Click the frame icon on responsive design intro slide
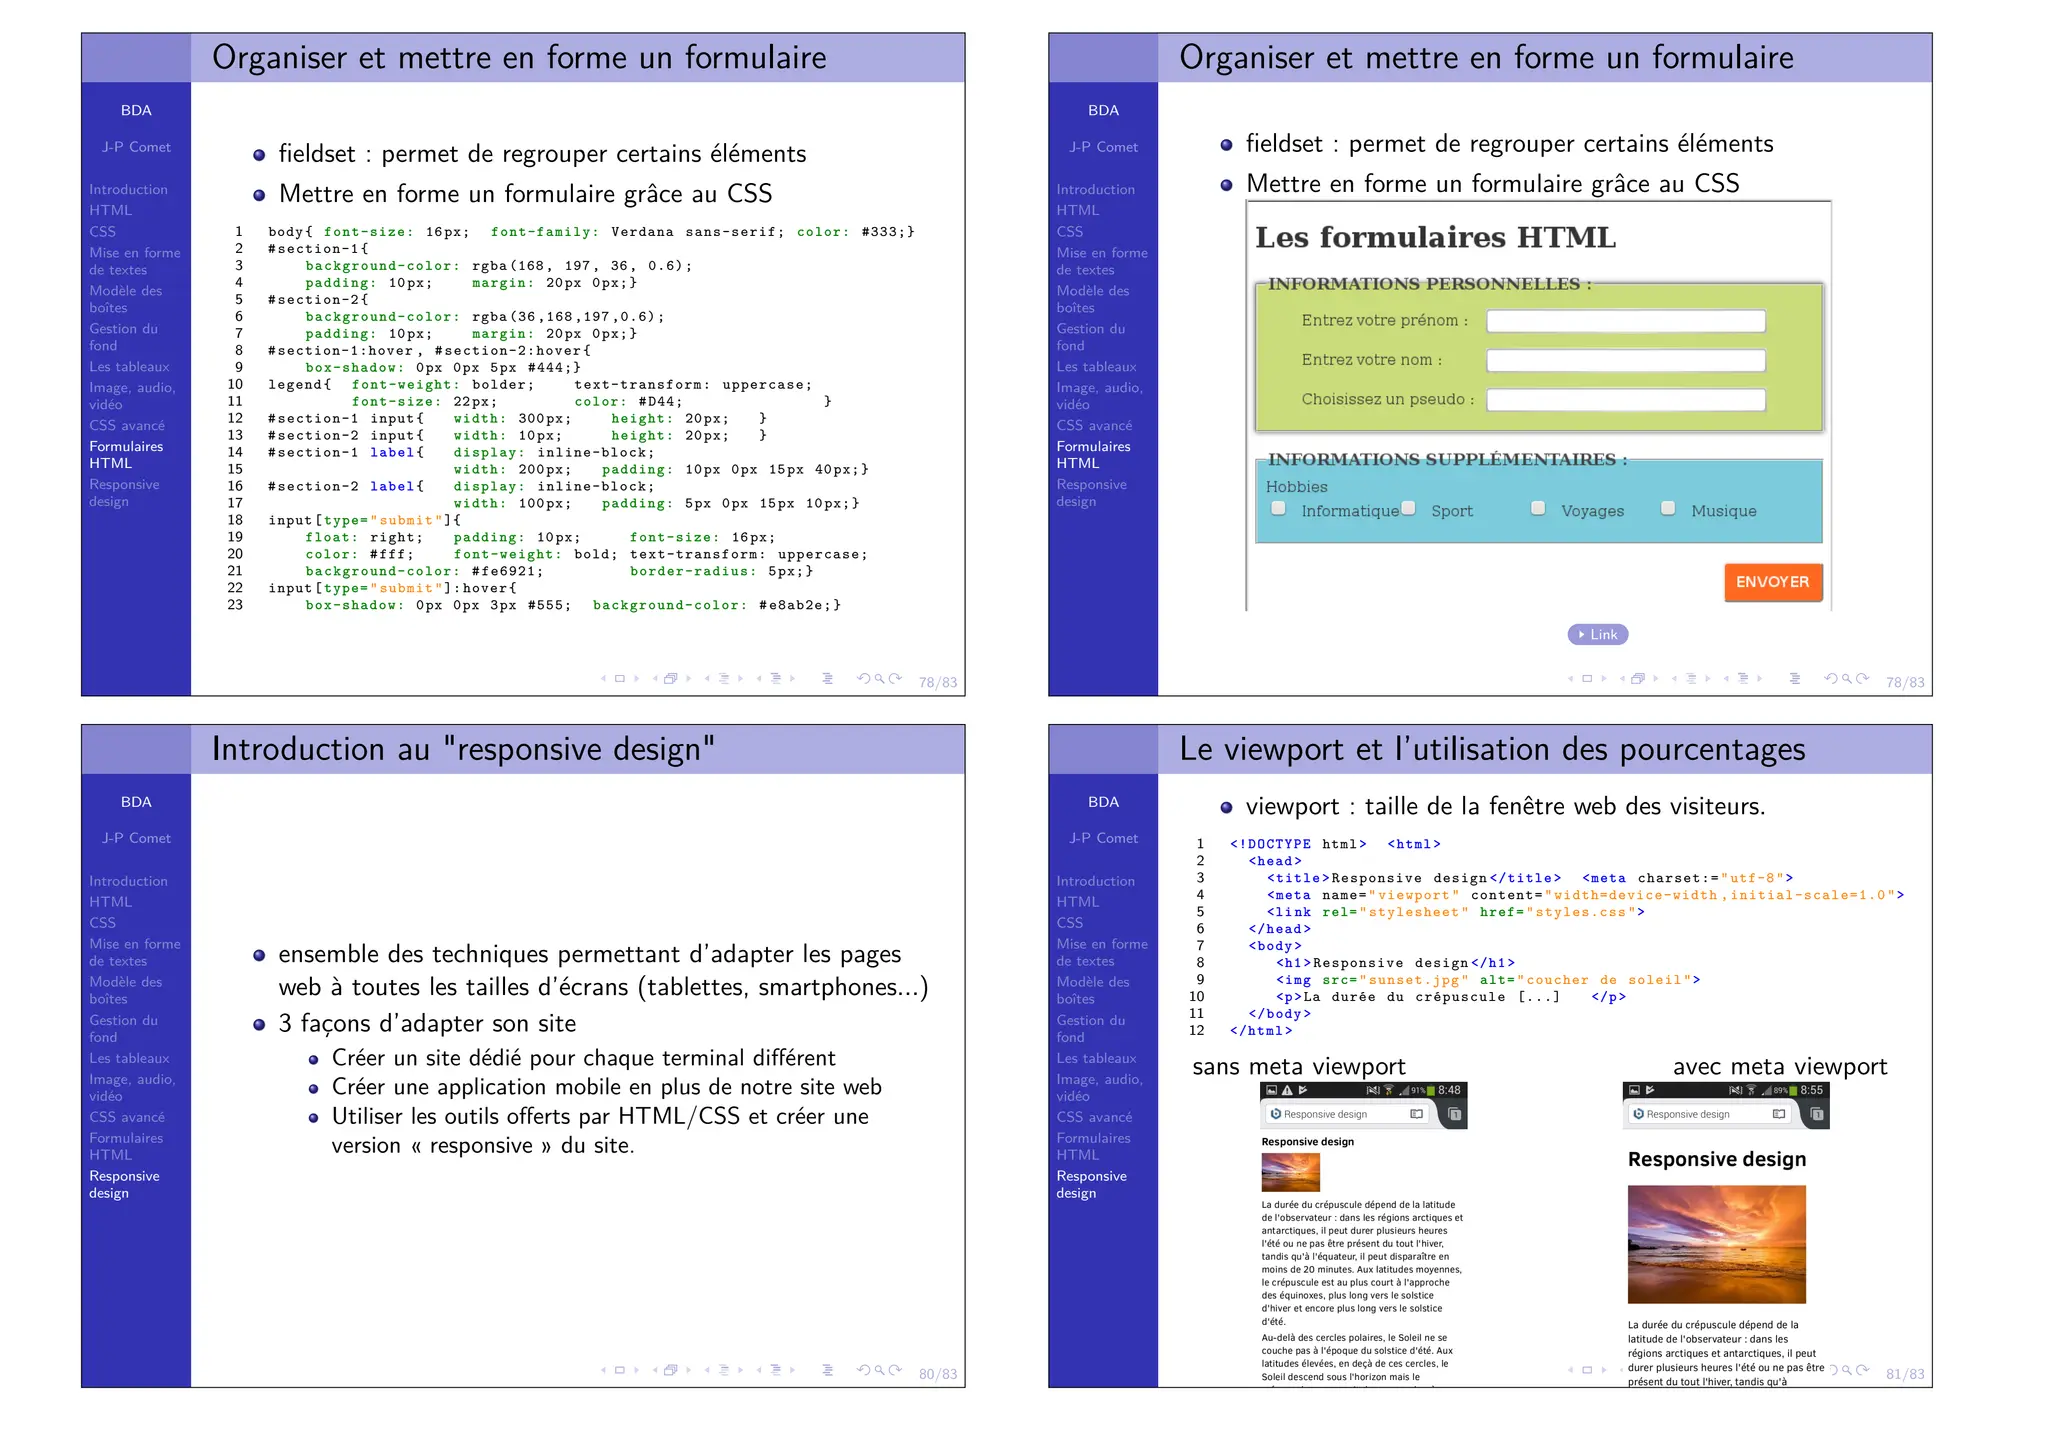2048x1448 pixels. (x=670, y=1370)
